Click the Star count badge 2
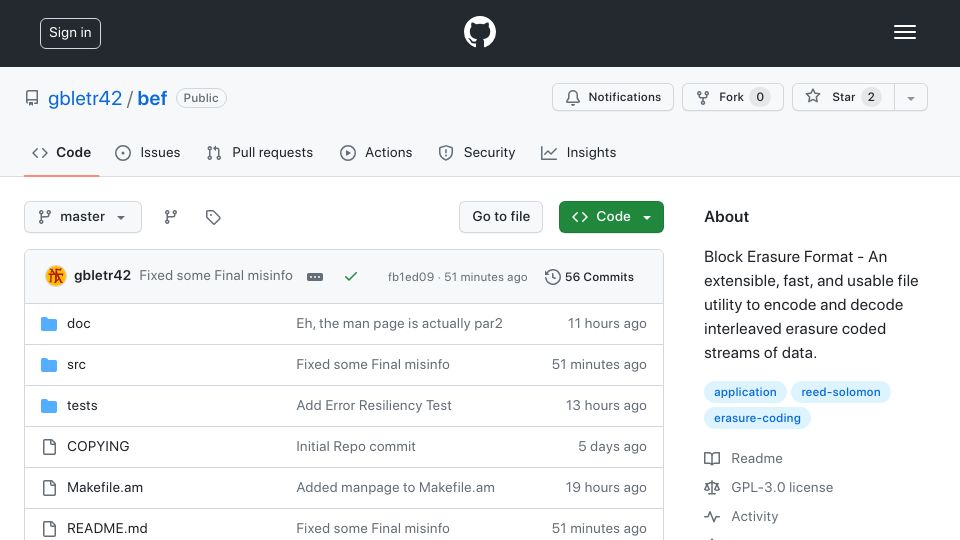This screenshot has width=960, height=540. (x=871, y=97)
